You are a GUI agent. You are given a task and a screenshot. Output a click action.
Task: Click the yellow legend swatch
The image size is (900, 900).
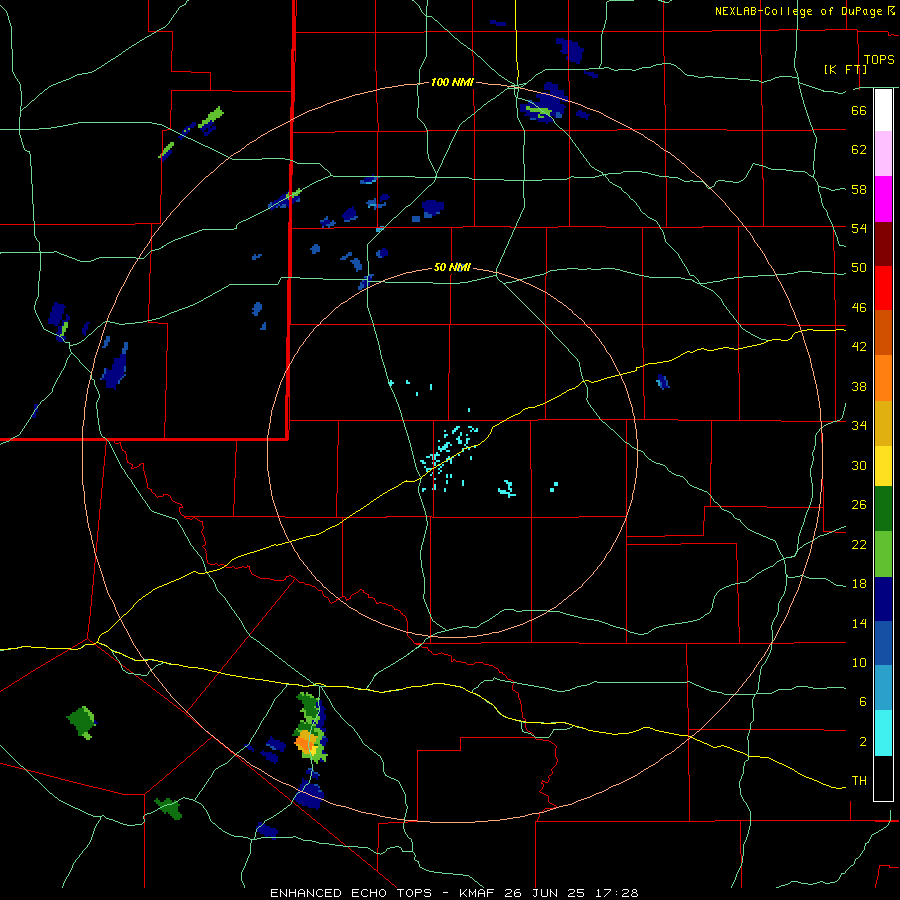[883, 465]
